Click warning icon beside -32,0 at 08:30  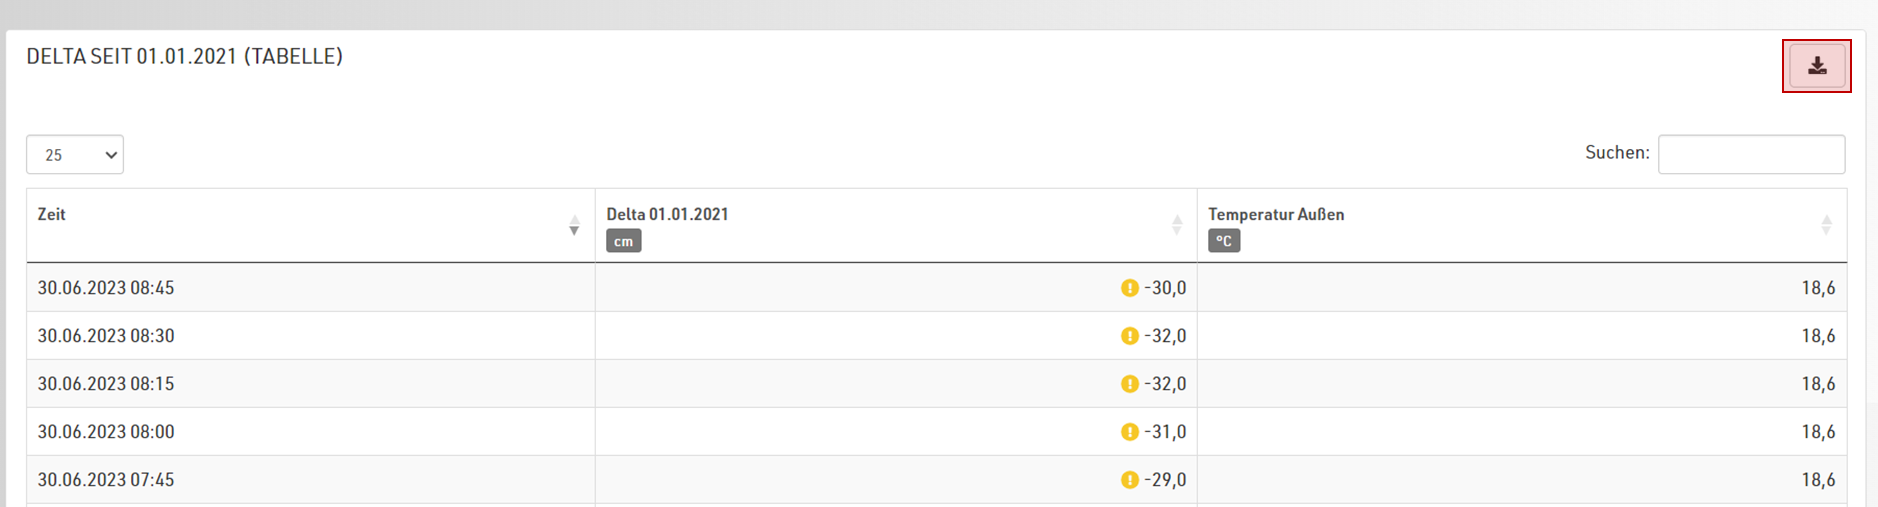[1130, 336]
